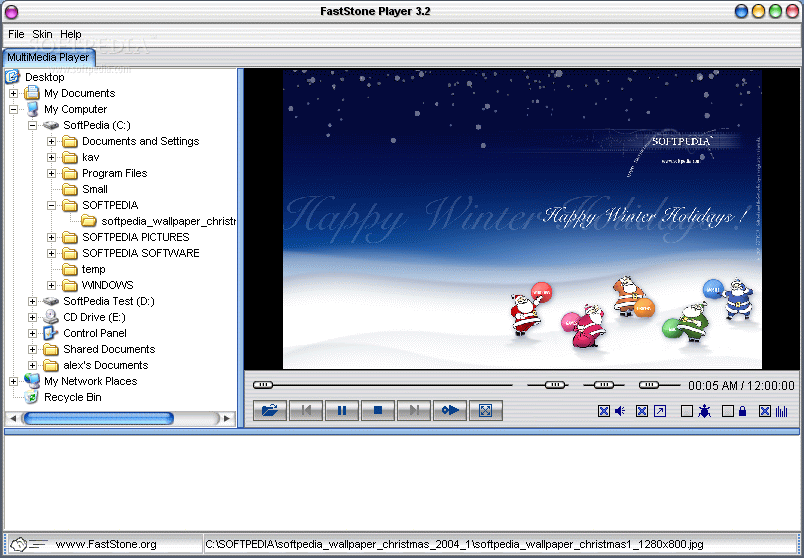Visit the www.FastStone.org link
This screenshot has width=804, height=558.
pos(106,544)
